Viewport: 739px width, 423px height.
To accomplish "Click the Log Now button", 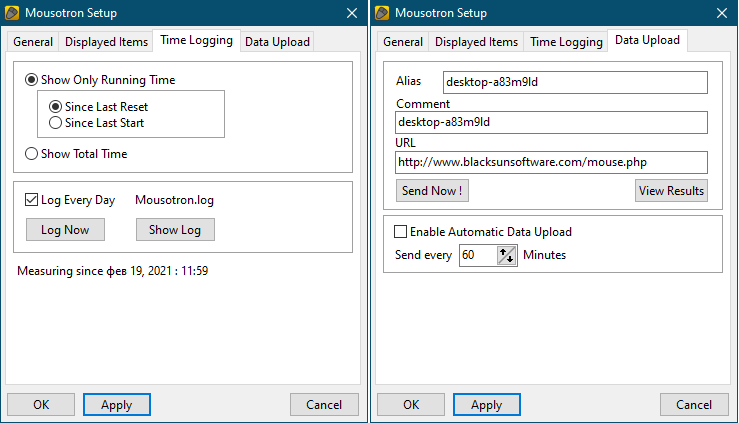I will [x=65, y=229].
